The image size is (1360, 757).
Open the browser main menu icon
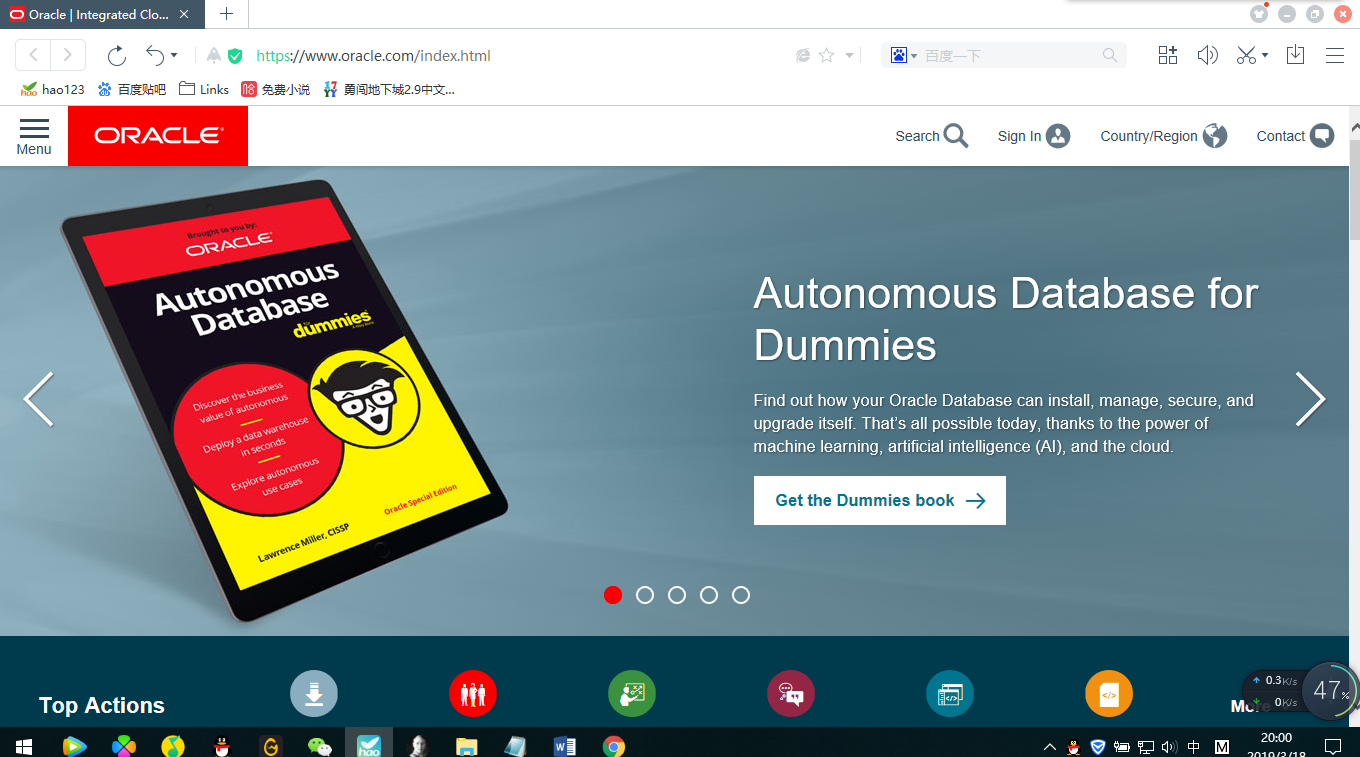point(1335,56)
